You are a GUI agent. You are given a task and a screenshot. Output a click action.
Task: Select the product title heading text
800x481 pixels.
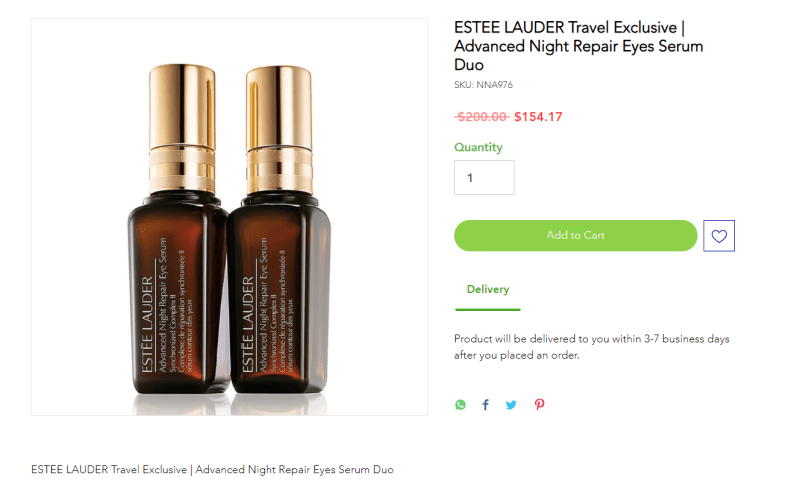(x=579, y=46)
